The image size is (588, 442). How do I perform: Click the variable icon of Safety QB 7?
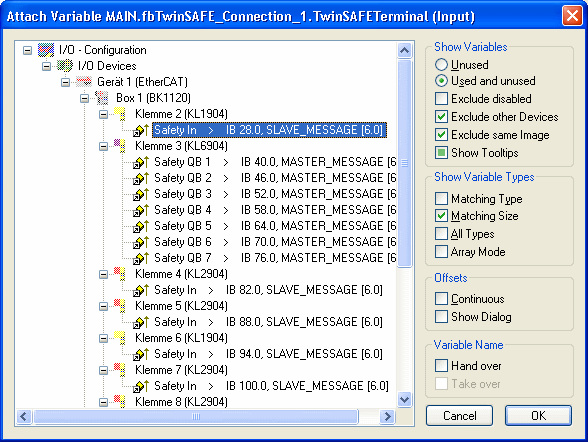141,258
